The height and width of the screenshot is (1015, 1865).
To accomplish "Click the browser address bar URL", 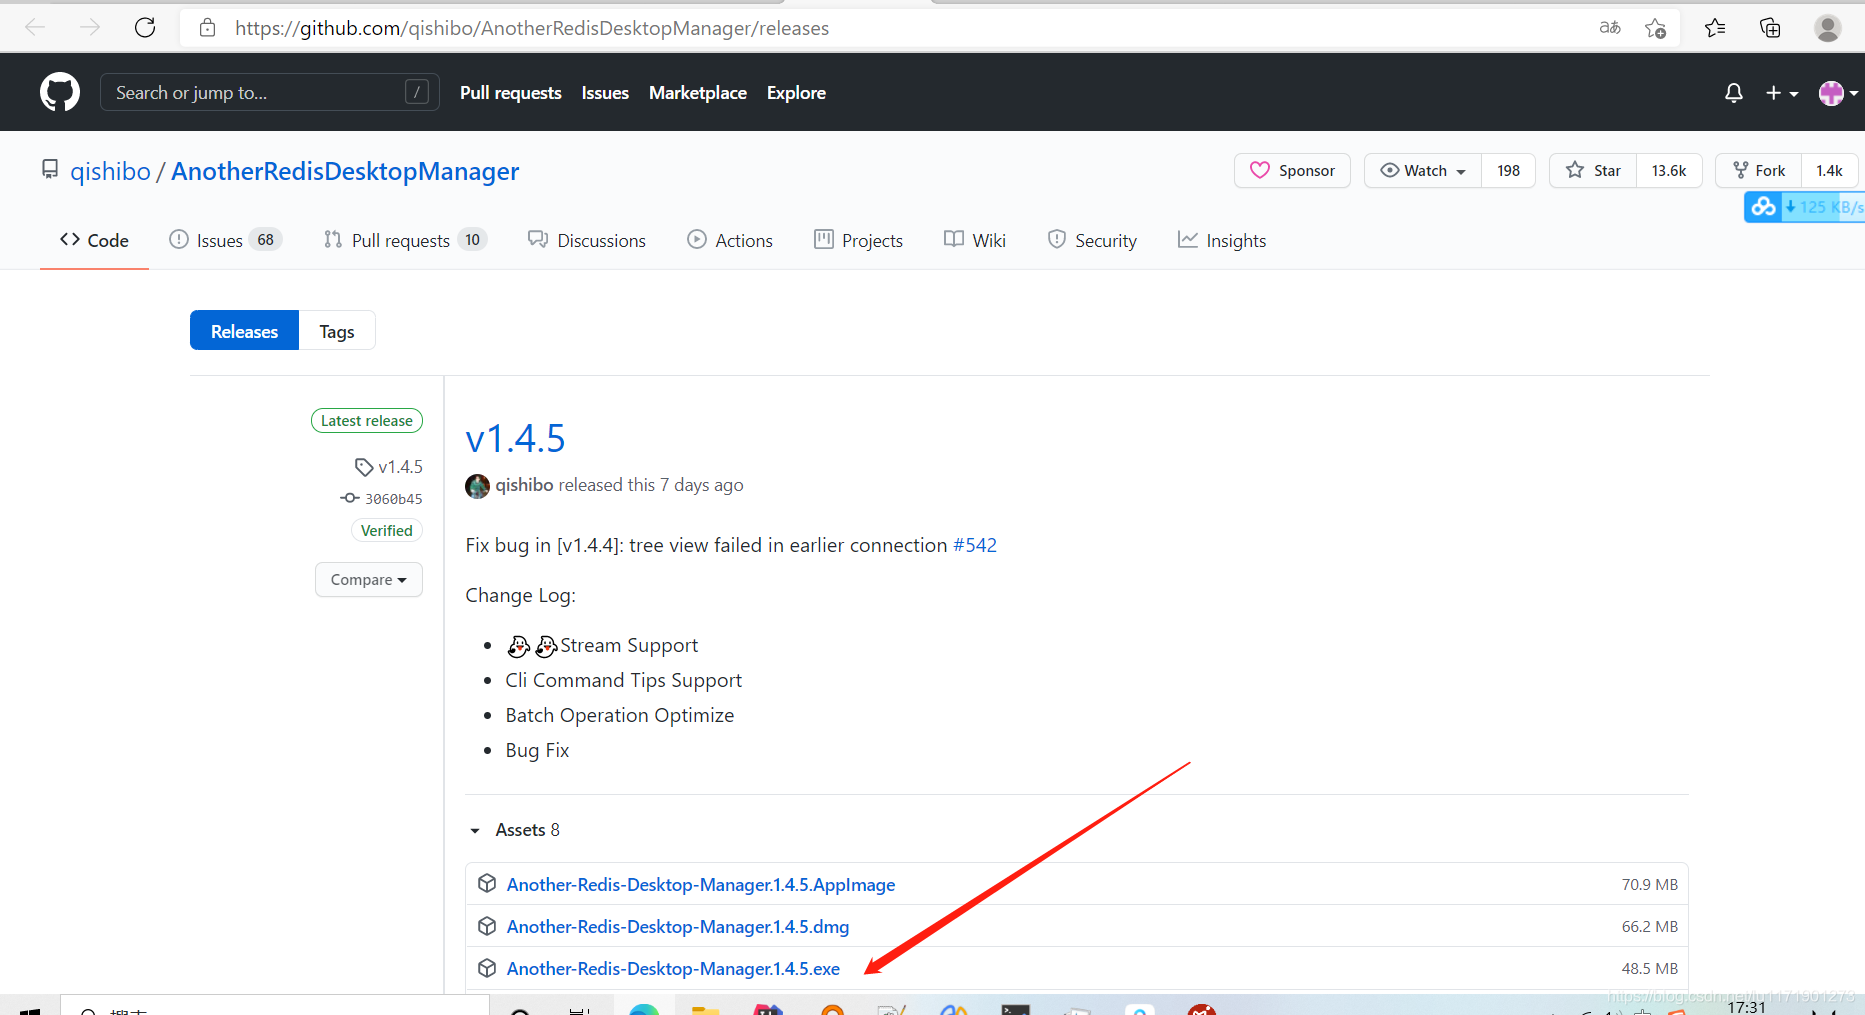I will pyautogui.click(x=532, y=28).
